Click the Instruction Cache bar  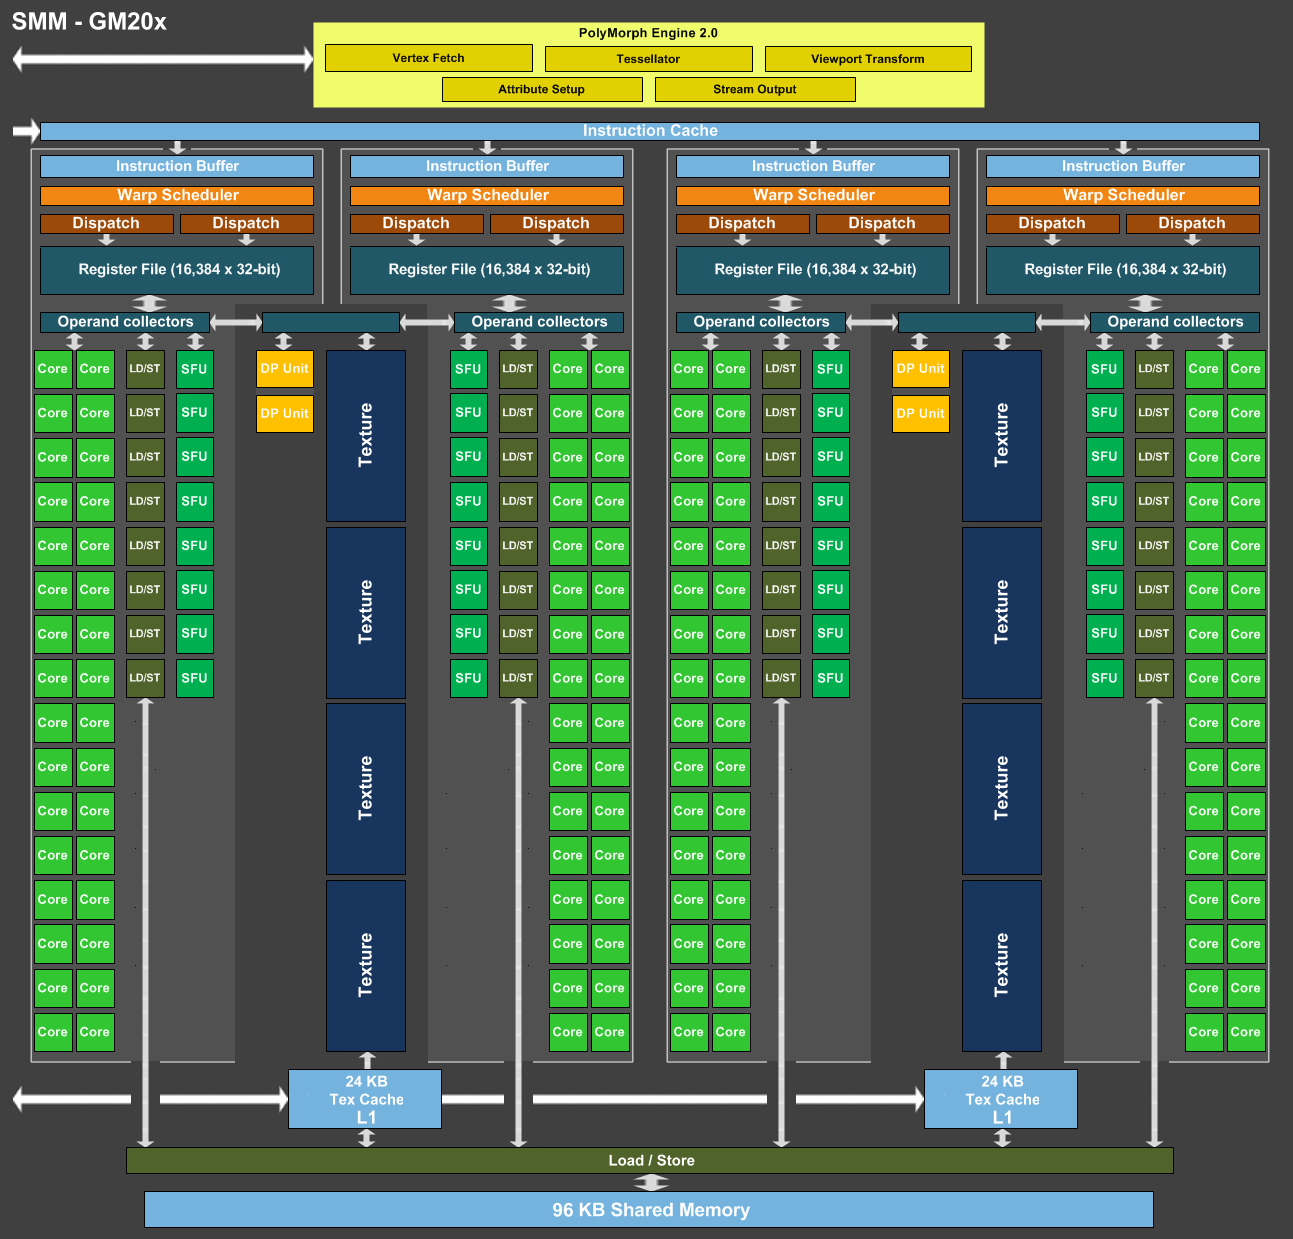[x=650, y=131]
